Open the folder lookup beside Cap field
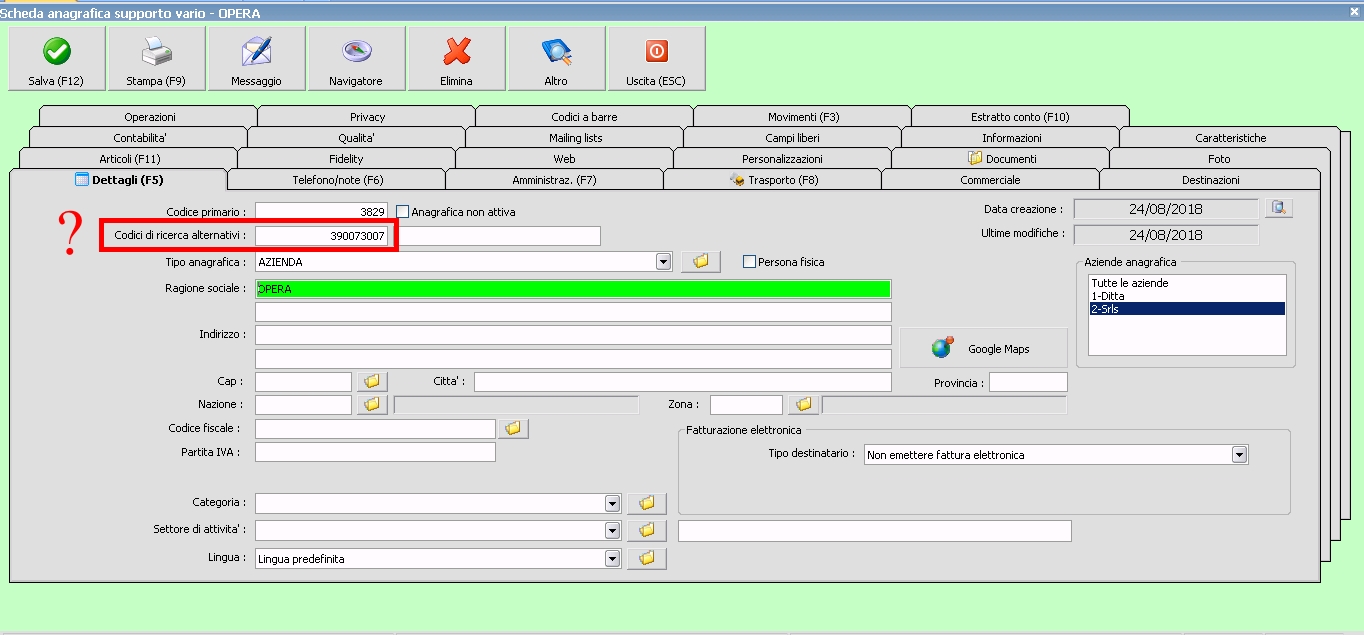The image size is (1364, 635). click(x=372, y=382)
